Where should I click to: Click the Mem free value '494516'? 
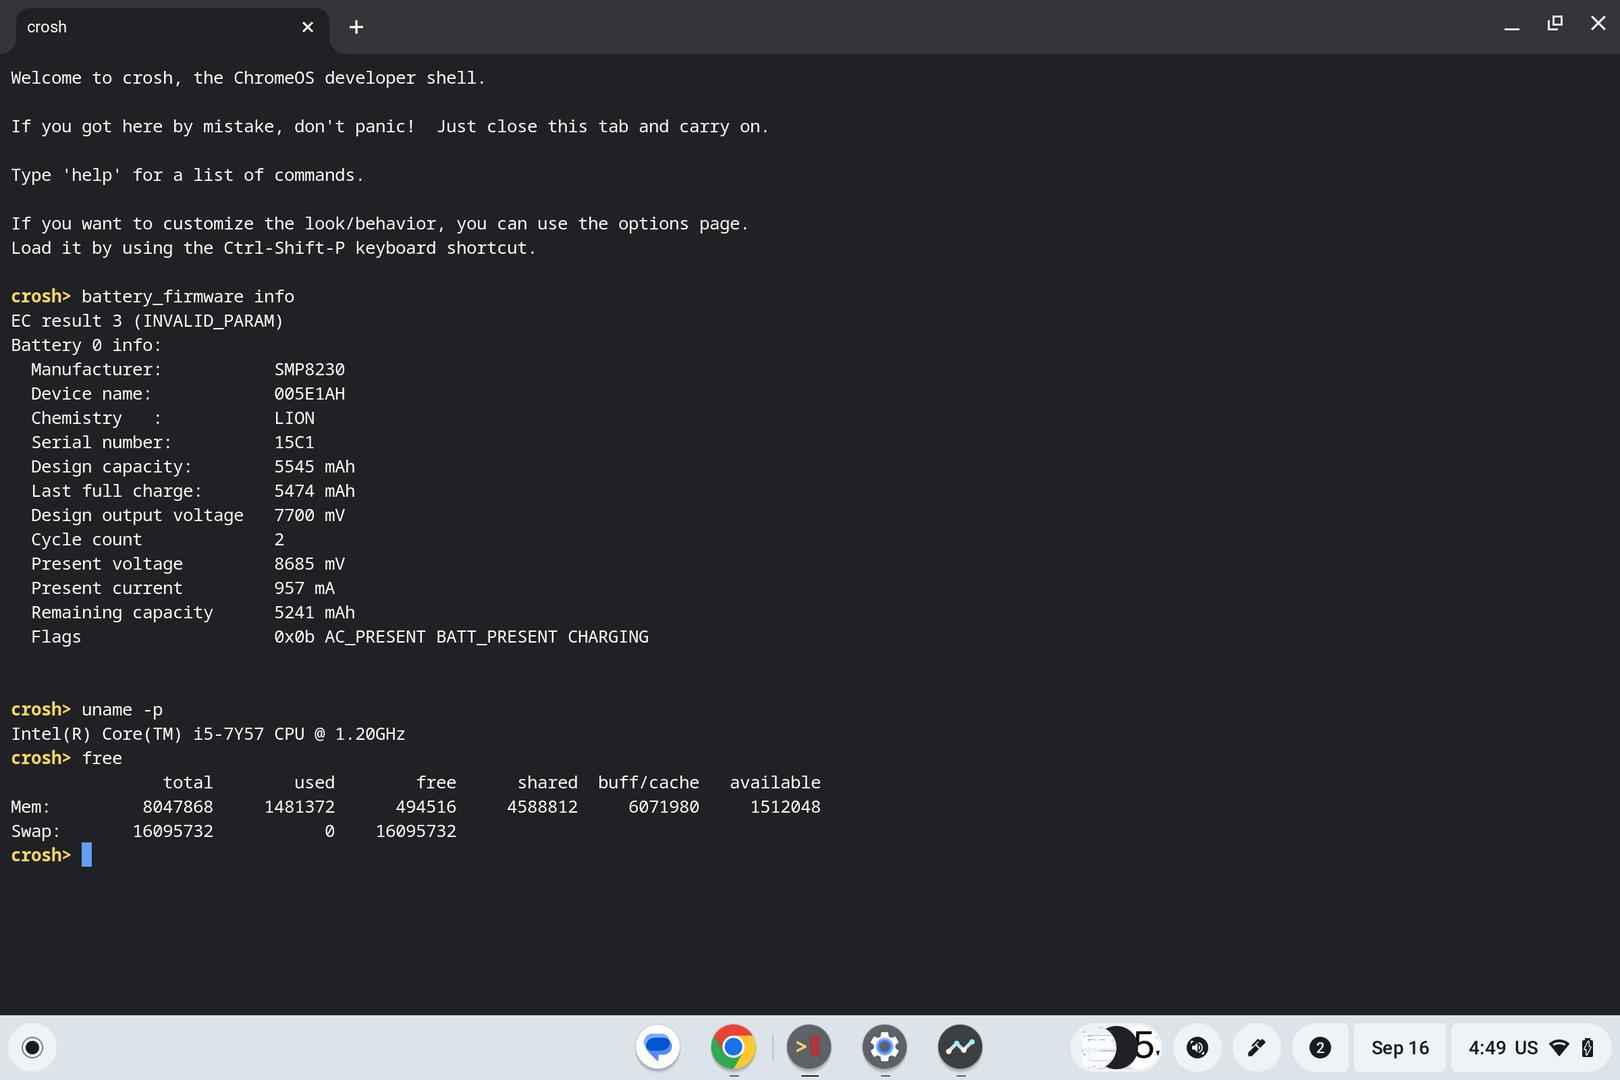click(426, 807)
